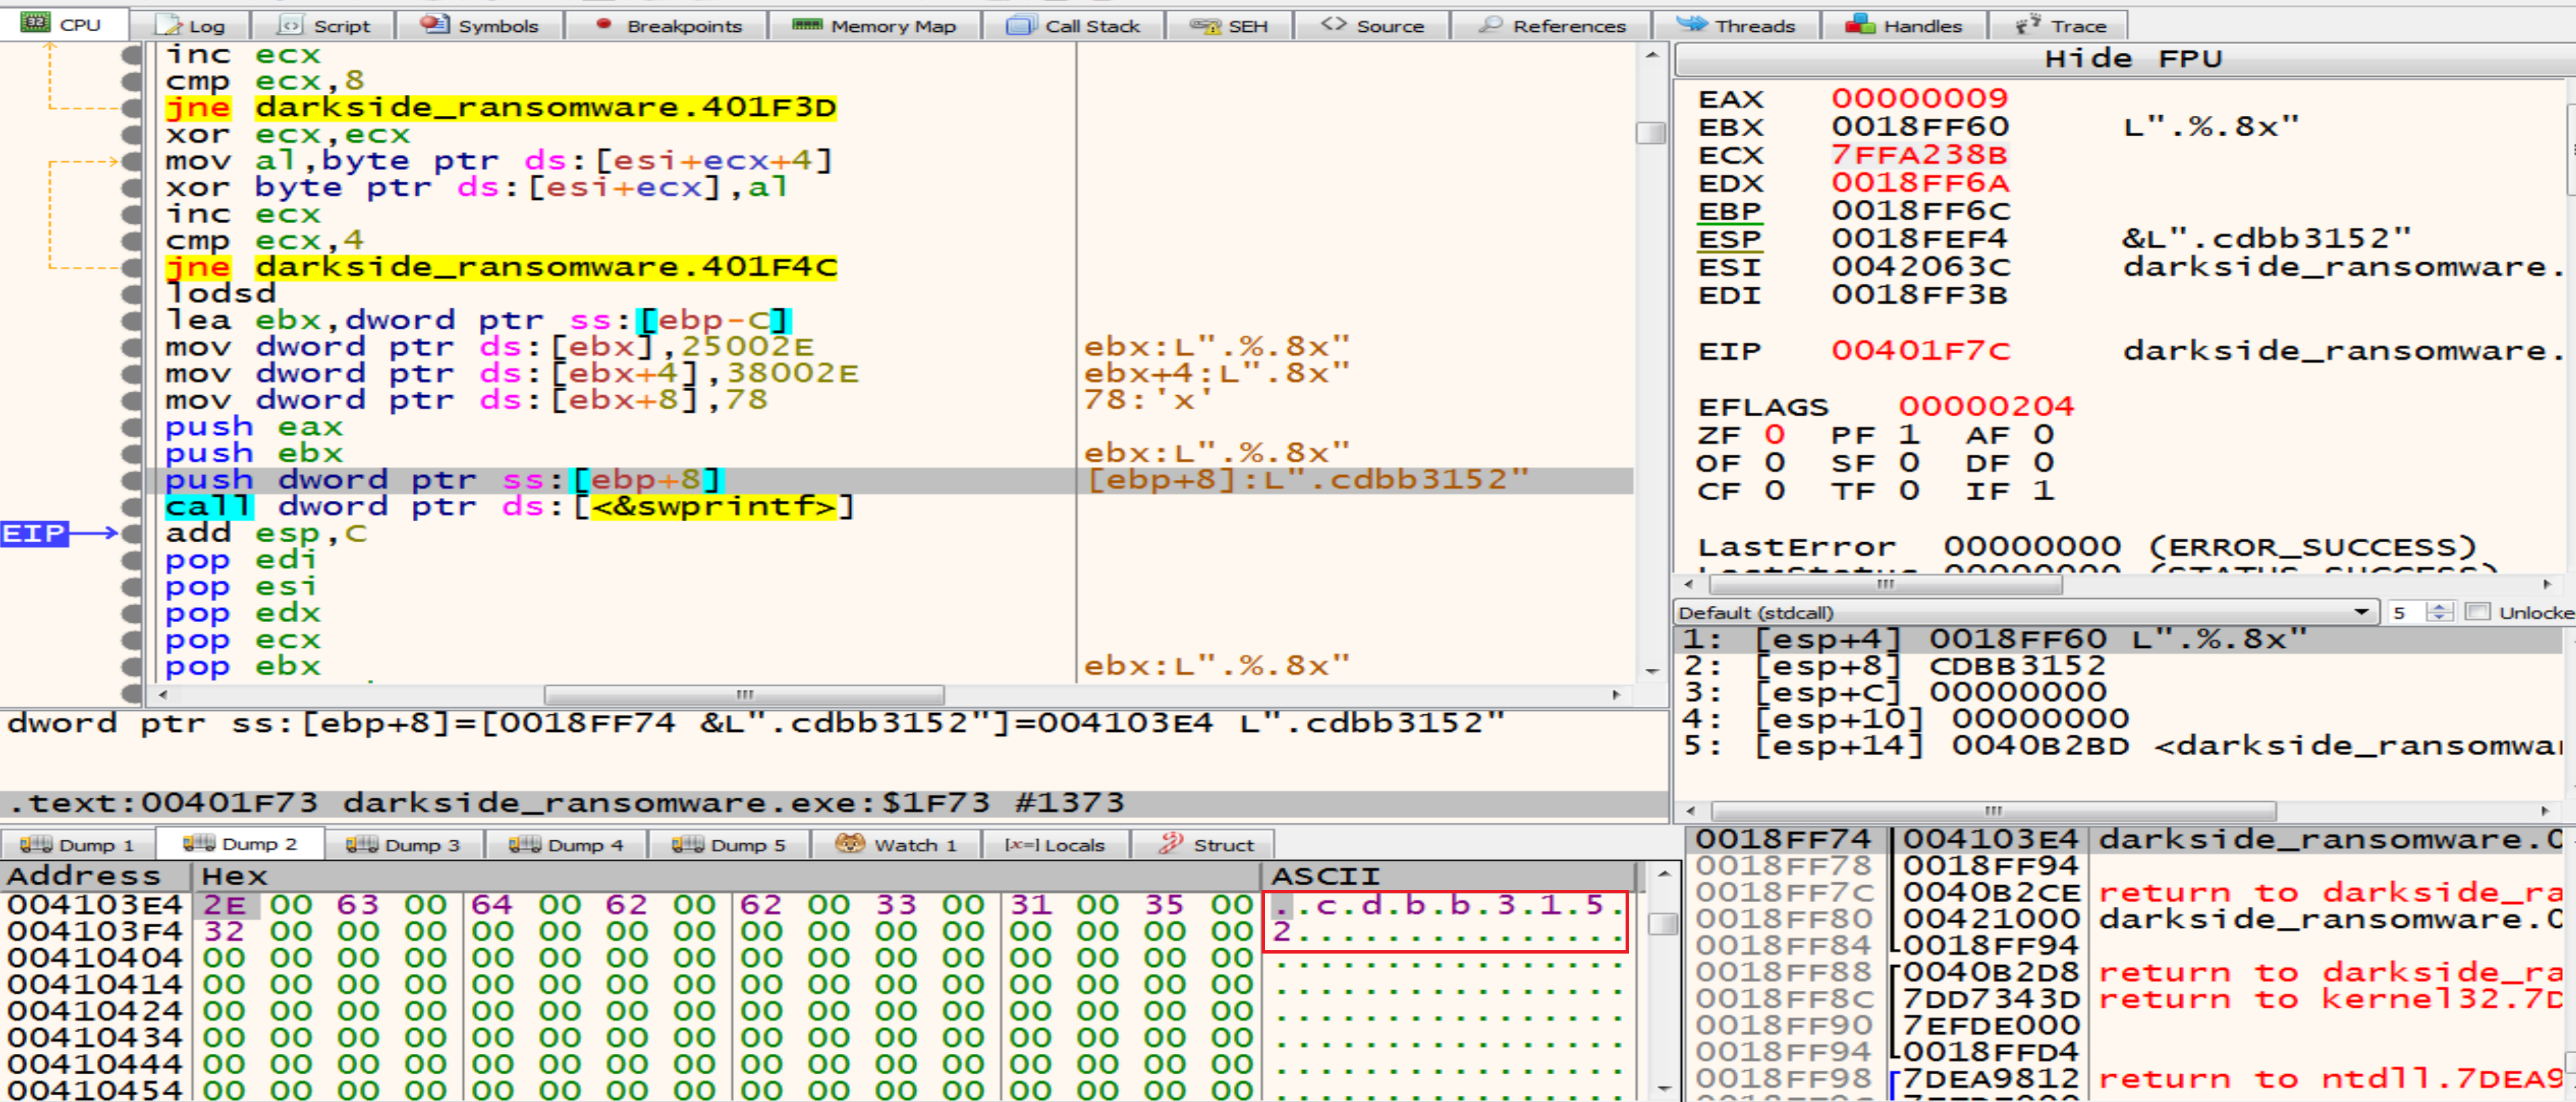Image resolution: width=2576 pixels, height=1102 pixels.
Task: Click the Call Stack tab icon
Action: (1021, 25)
